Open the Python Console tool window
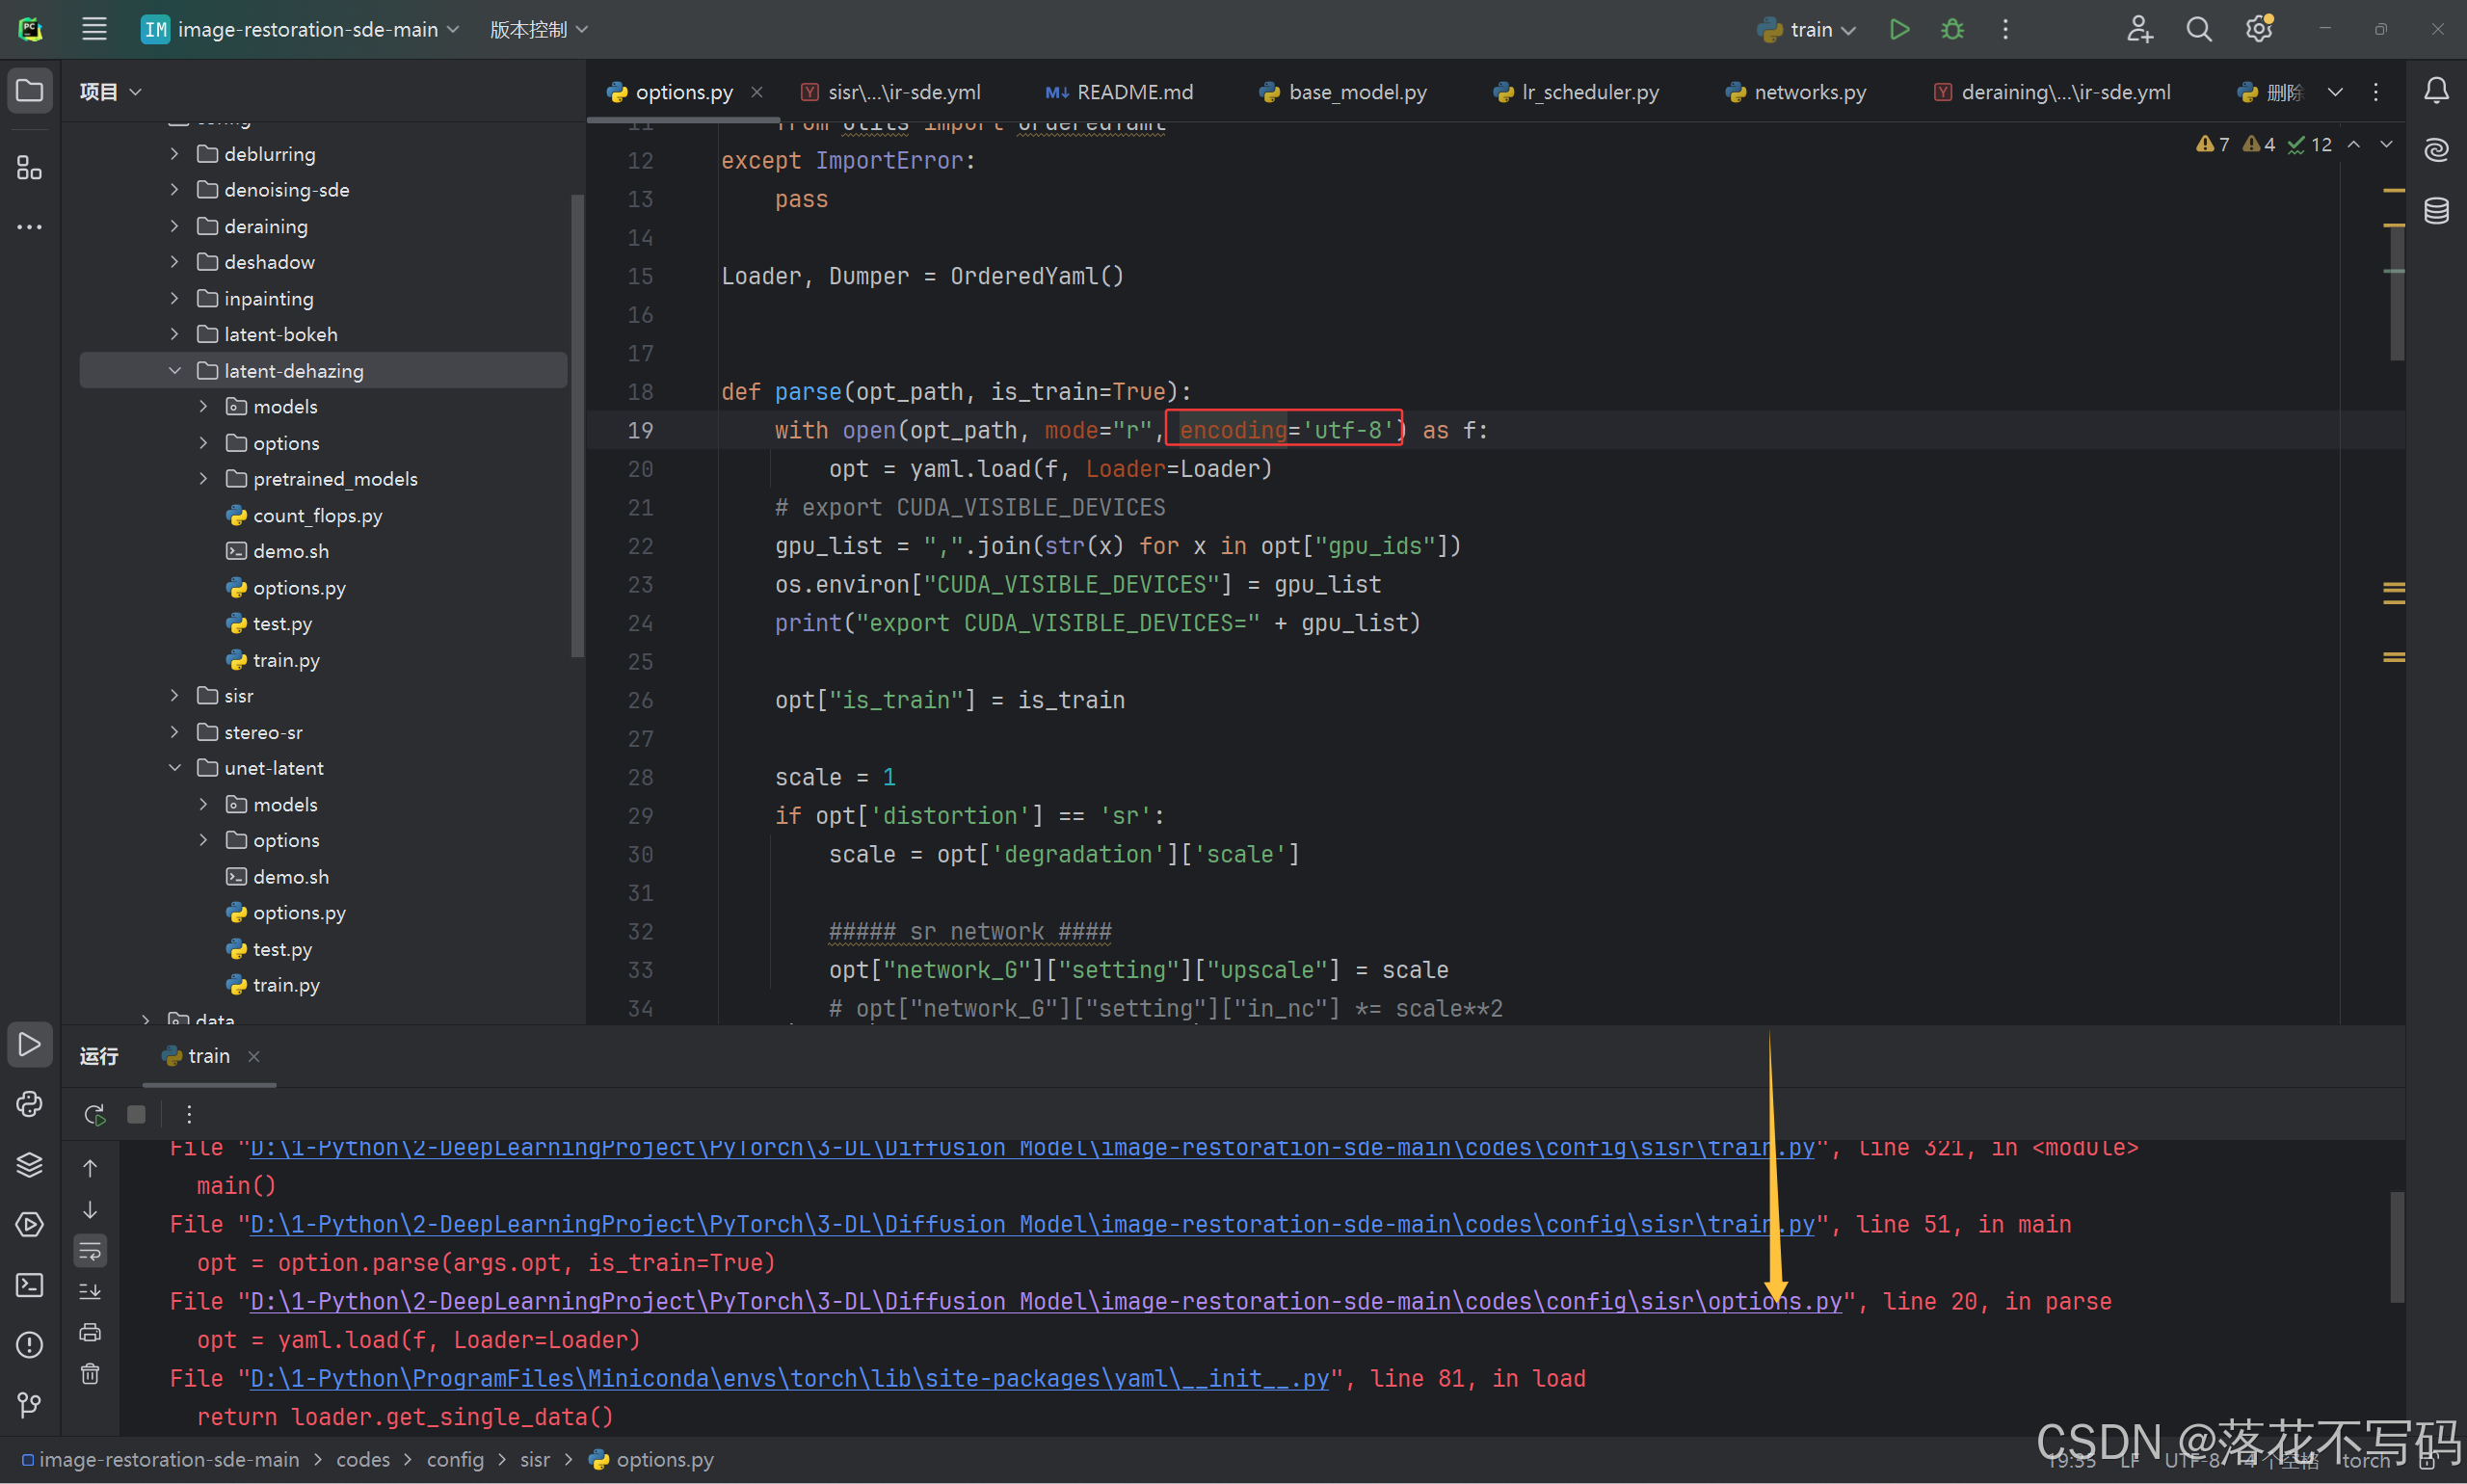Screen dimensions: 2467x1484 (x=29, y=1104)
